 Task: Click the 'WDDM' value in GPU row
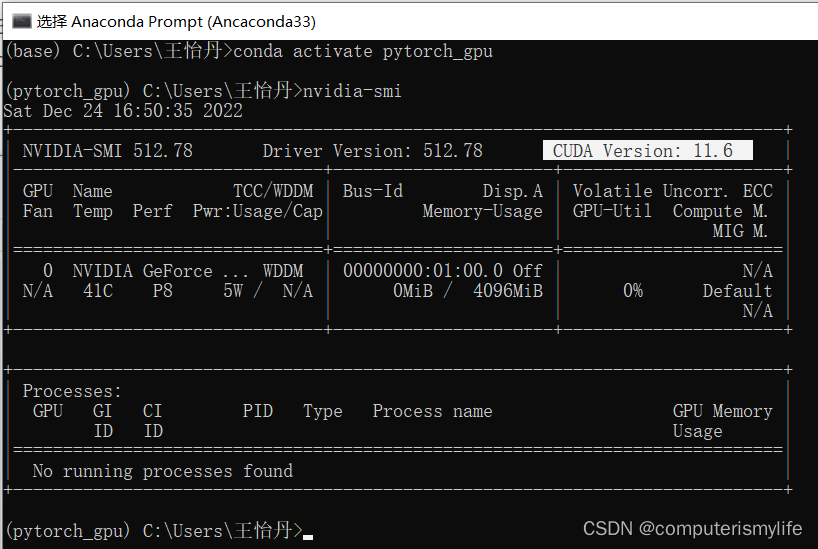point(283,271)
